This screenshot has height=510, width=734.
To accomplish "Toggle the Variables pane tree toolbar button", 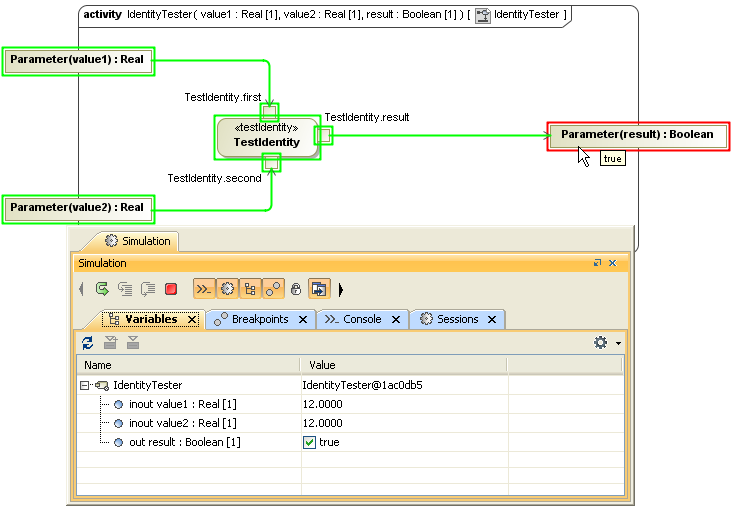I will (x=249, y=289).
